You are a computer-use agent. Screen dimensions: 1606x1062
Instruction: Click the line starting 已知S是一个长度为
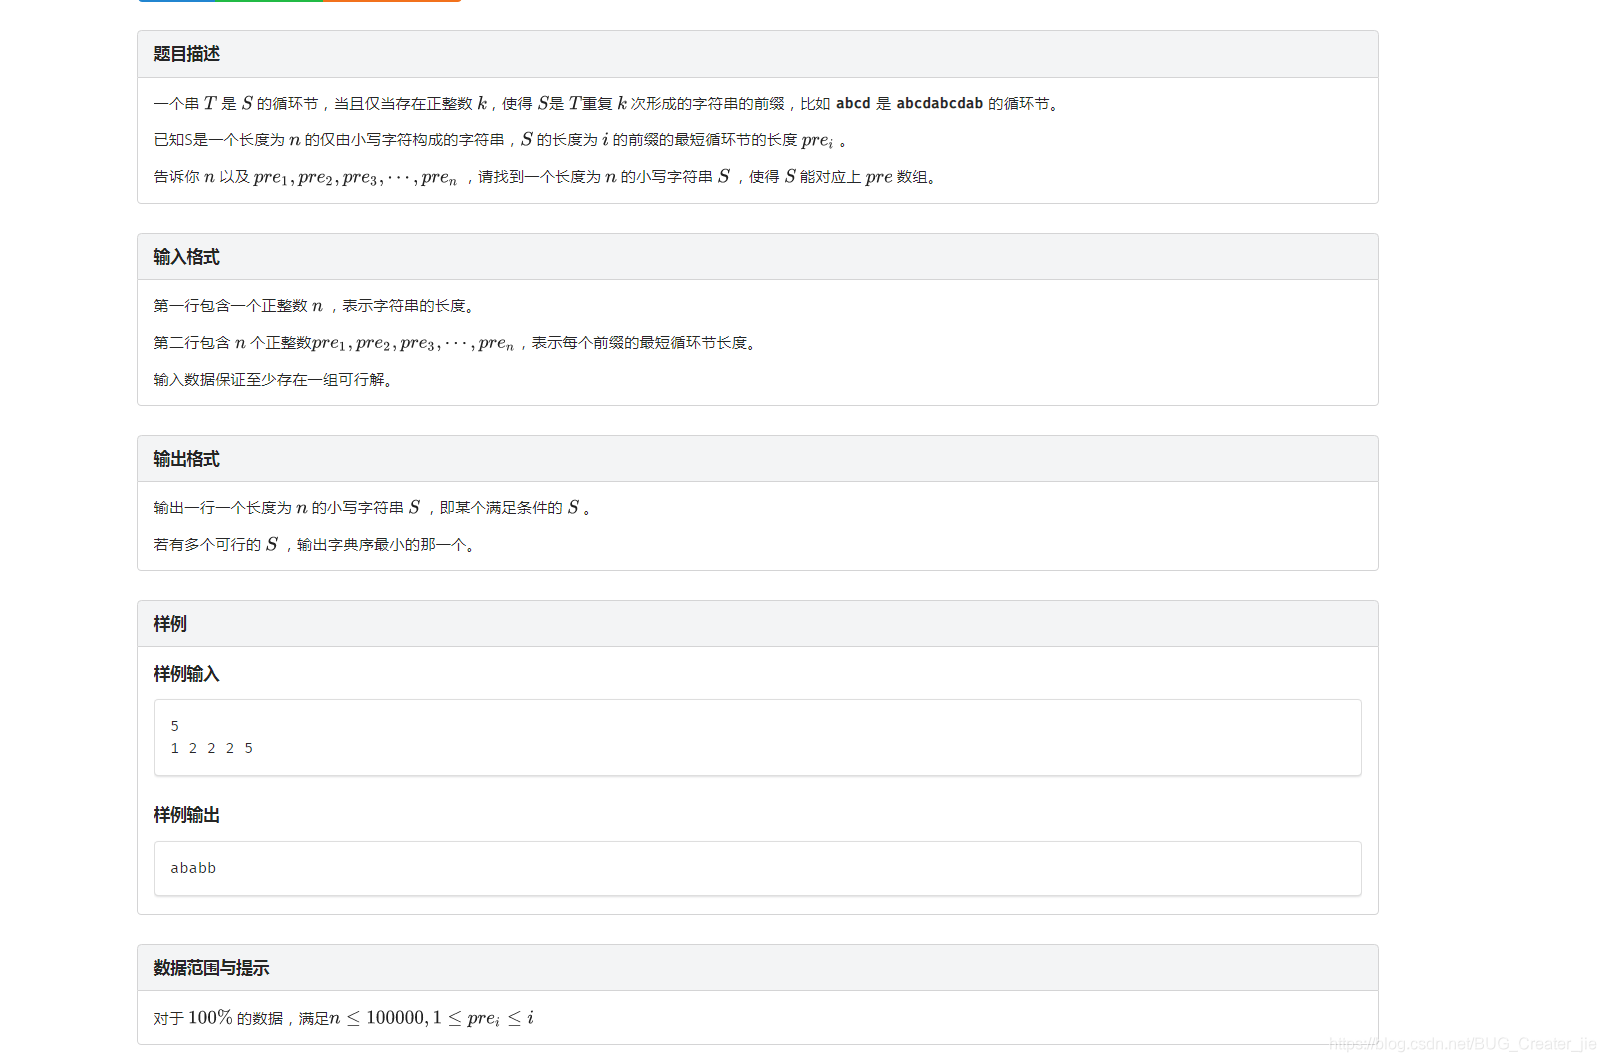coord(500,140)
